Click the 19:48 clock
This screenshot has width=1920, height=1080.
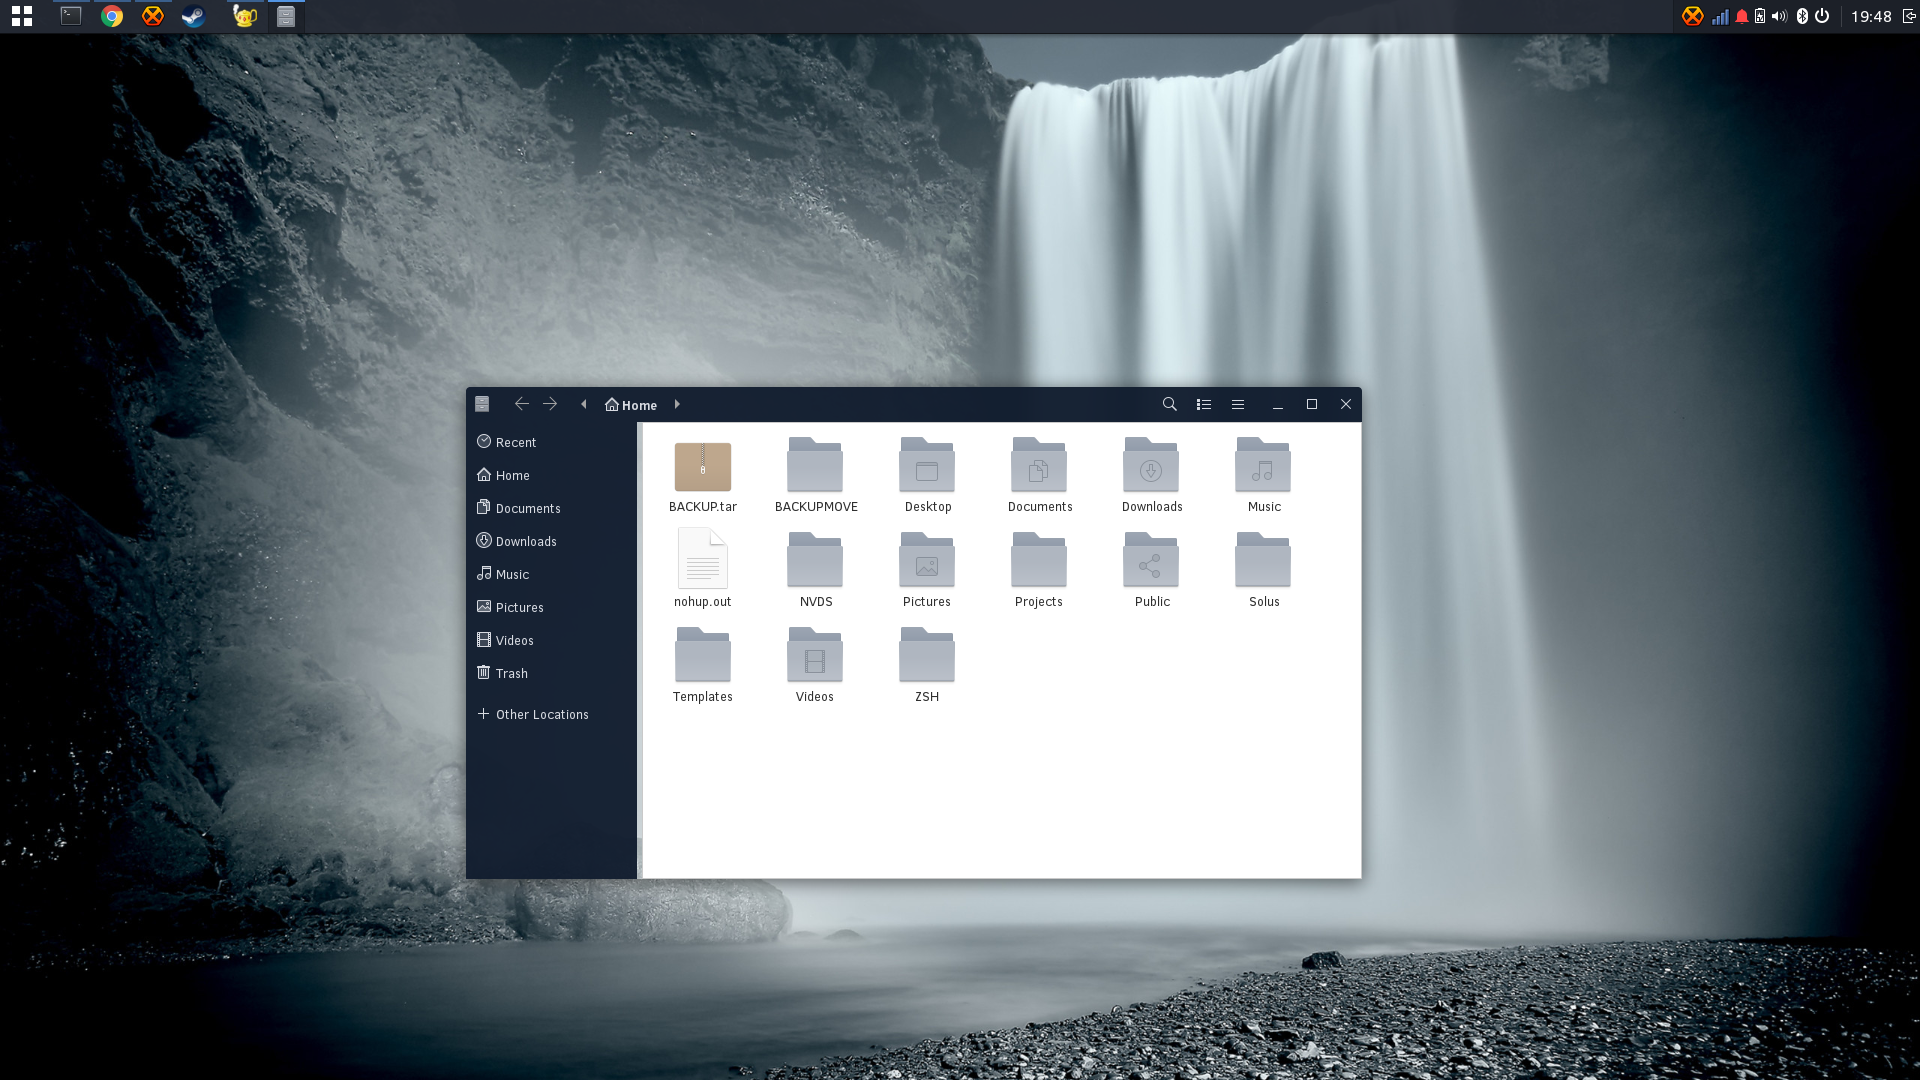pyautogui.click(x=1871, y=16)
